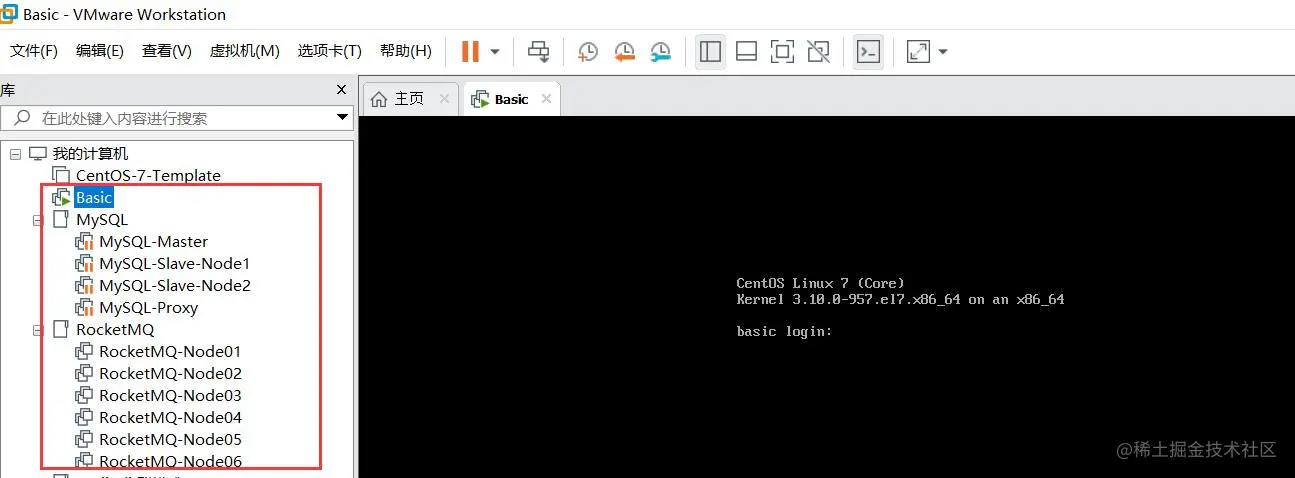Click the VM icon beside RocketMQ-Node03
The width and height of the screenshot is (1295, 478).
(85, 396)
